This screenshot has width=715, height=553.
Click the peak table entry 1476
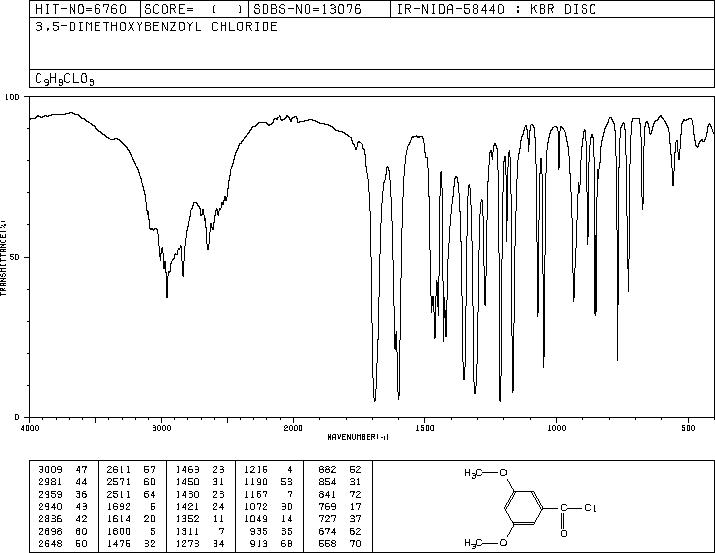tap(119, 543)
